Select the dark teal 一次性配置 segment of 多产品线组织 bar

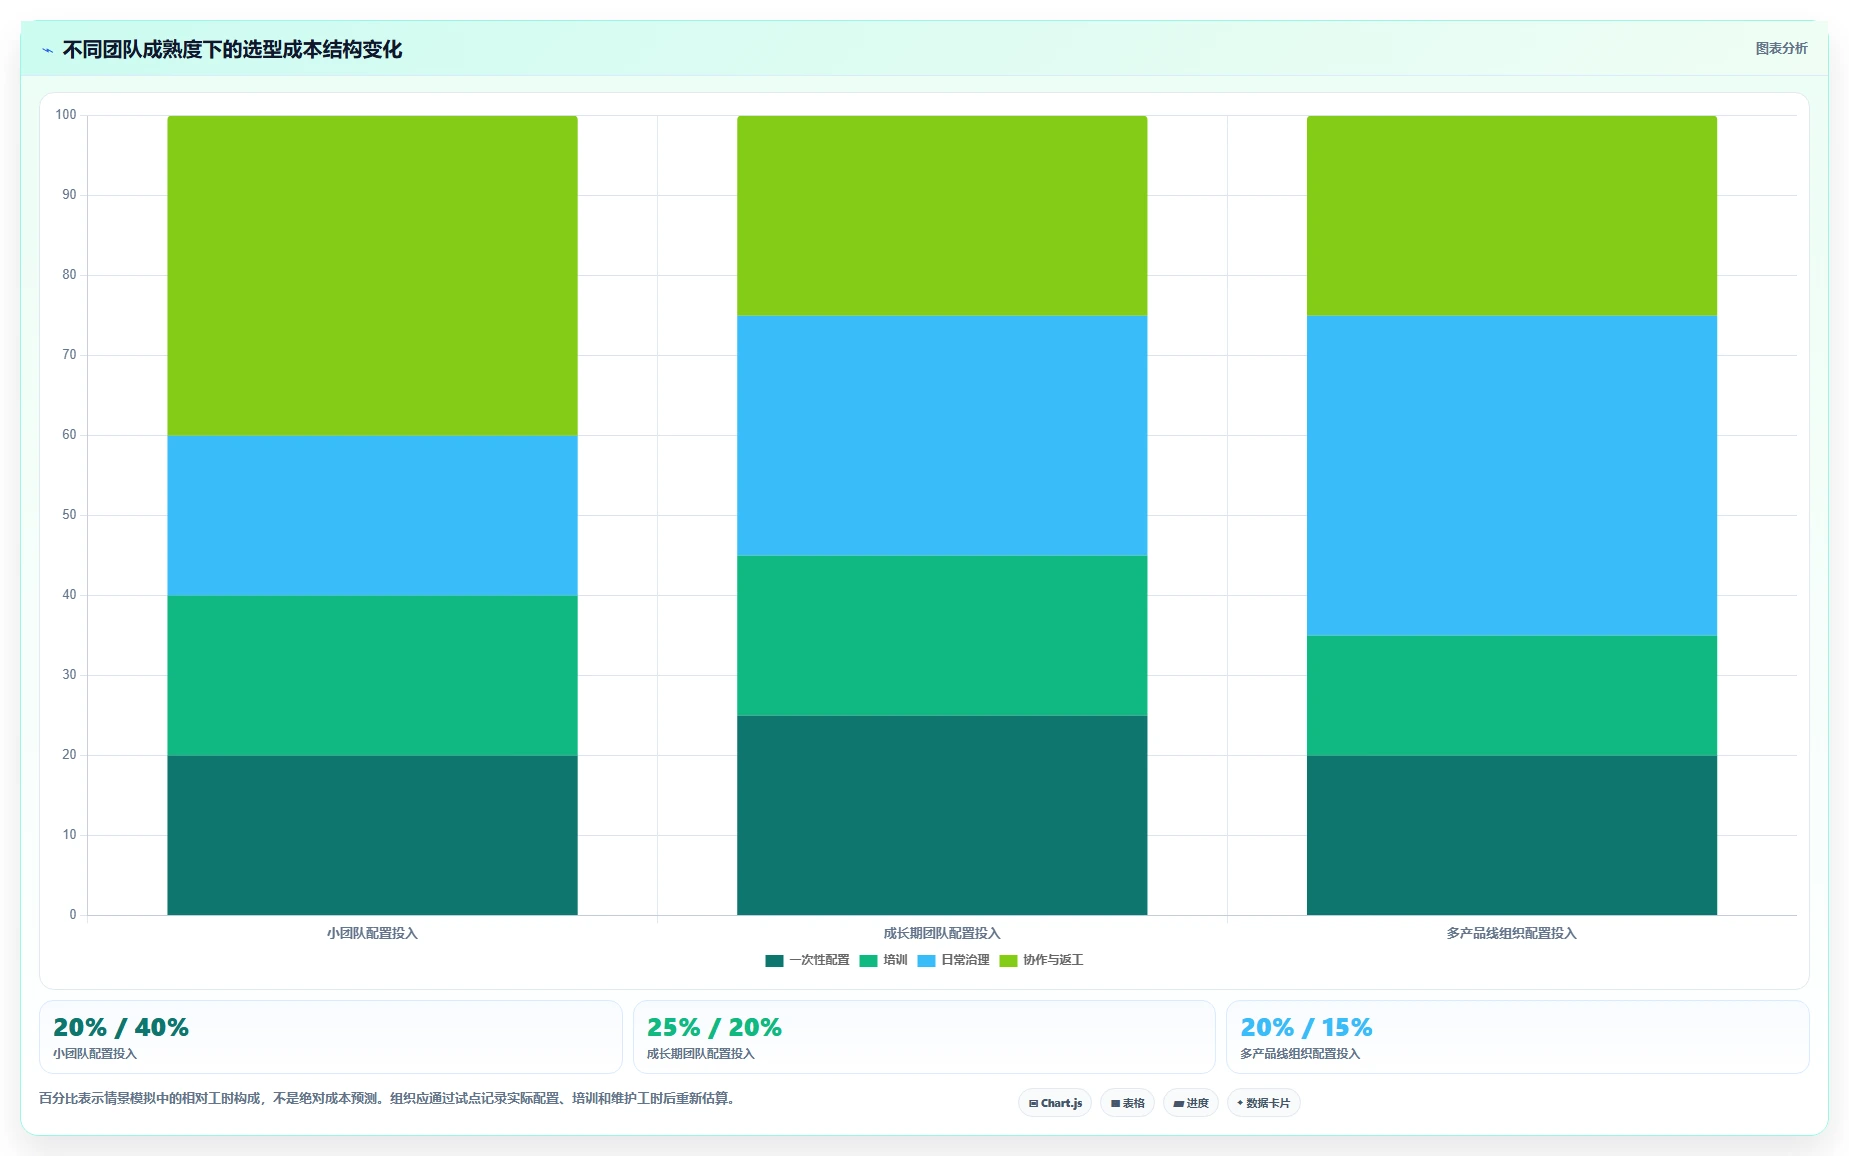click(1512, 835)
